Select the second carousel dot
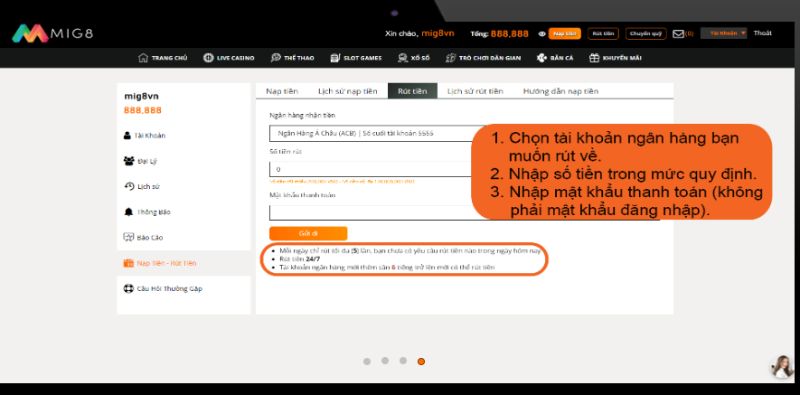Screen dimensions: 800x395 [x=385, y=361]
